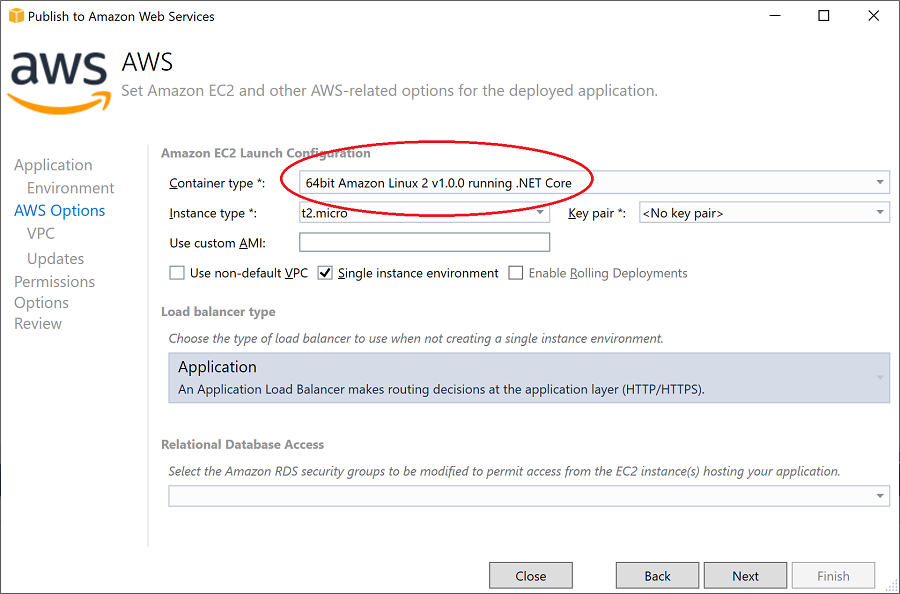Enable Rolling Deployments option
900x594 pixels.
click(x=514, y=272)
